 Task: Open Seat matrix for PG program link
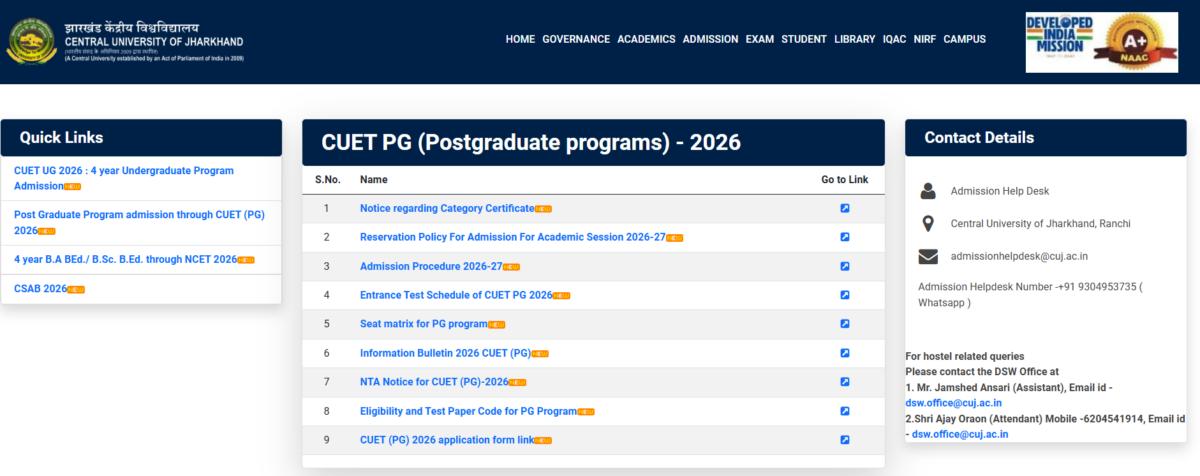424,324
